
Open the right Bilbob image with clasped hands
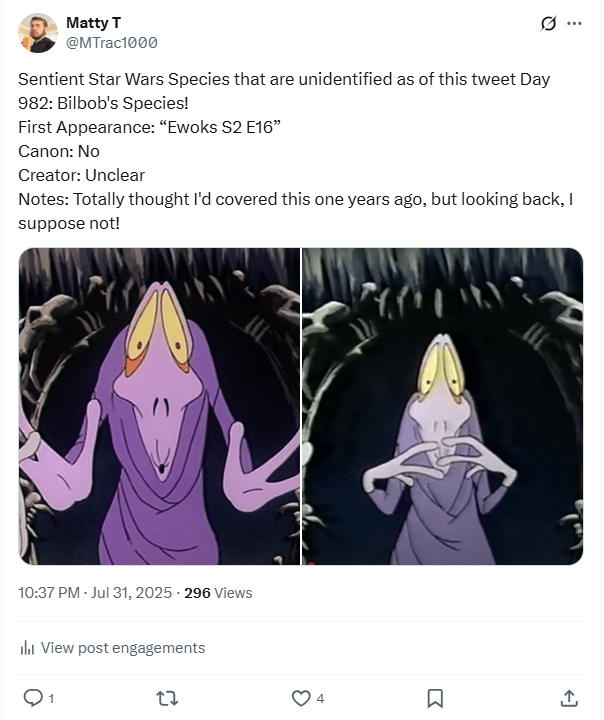click(443, 406)
